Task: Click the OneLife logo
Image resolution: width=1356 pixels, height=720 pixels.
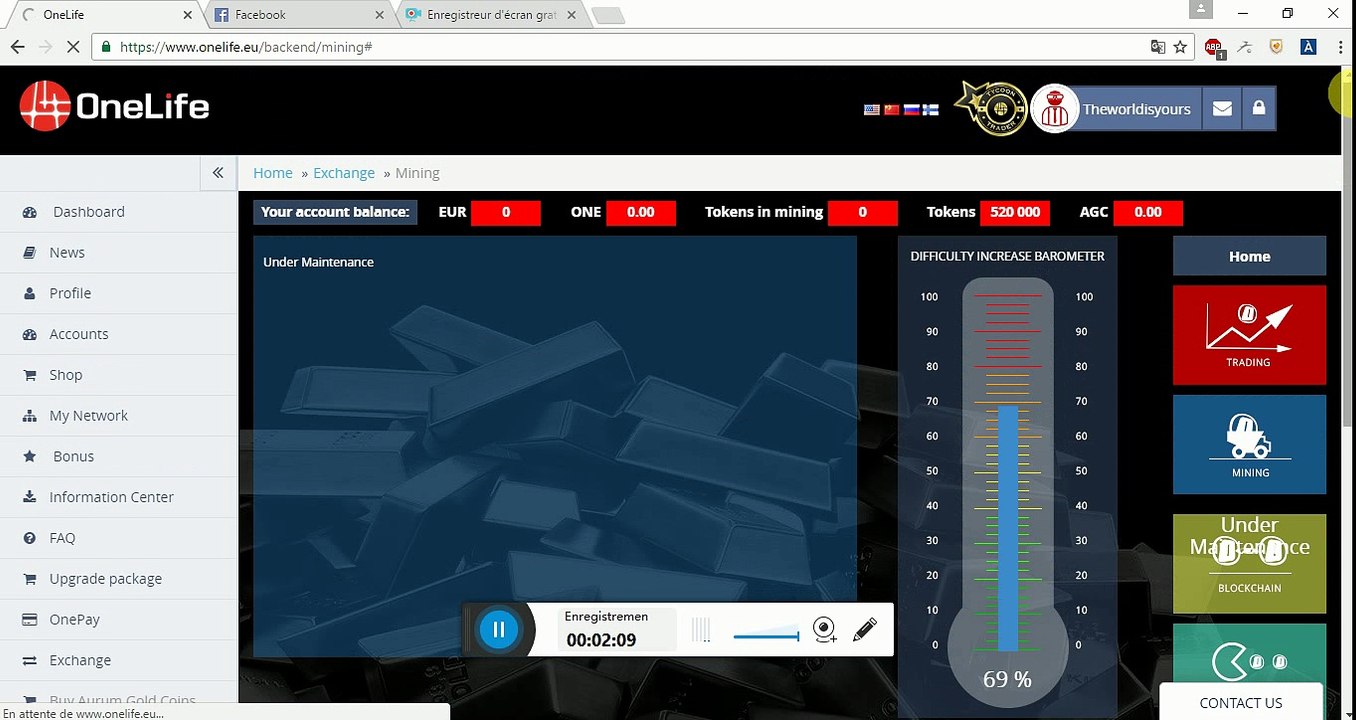Action: pyautogui.click(x=114, y=106)
